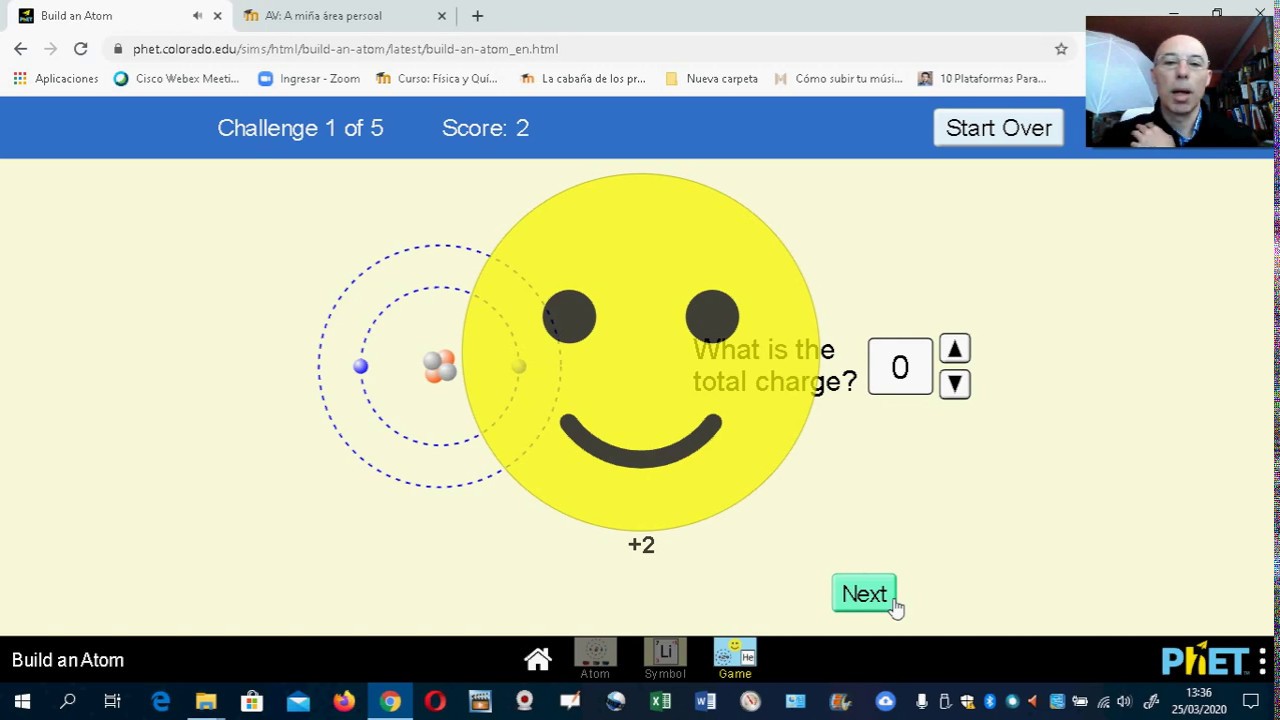Screen dimensions: 1280x720
Task: Open Task View on the taskbar
Action: (113, 702)
